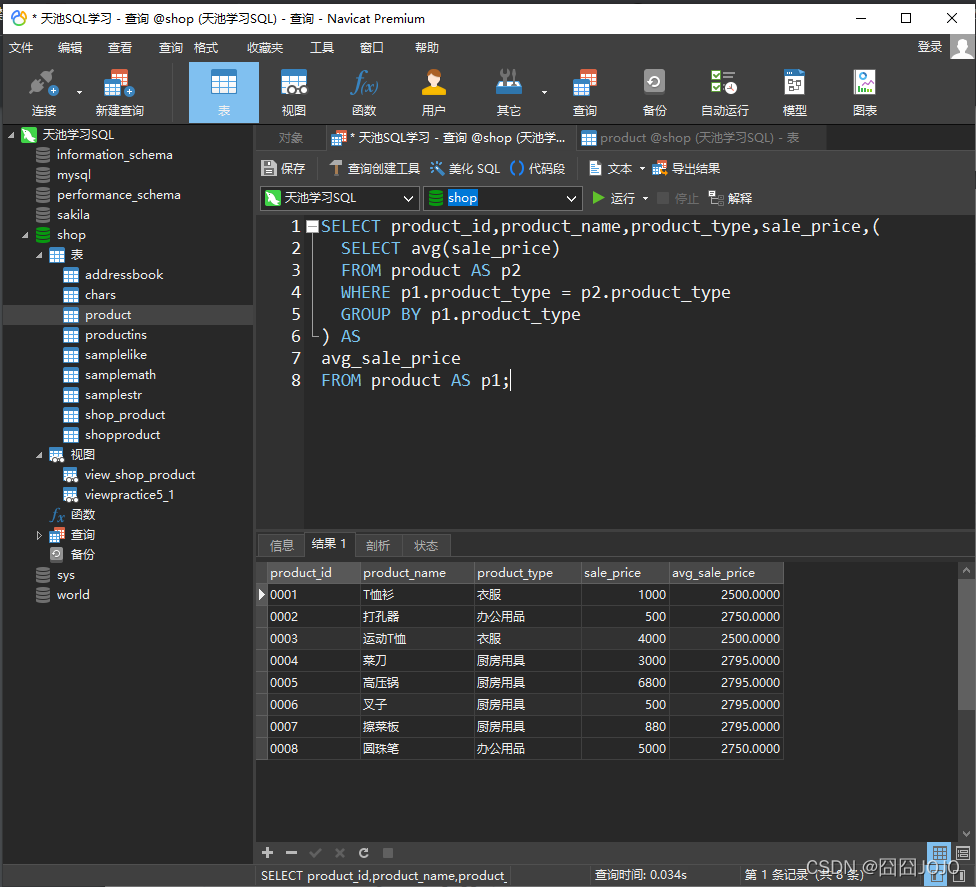Viewport: 976px width, 887px height.
Task: Click the 保存 Save button
Action: click(x=284, y=169)
